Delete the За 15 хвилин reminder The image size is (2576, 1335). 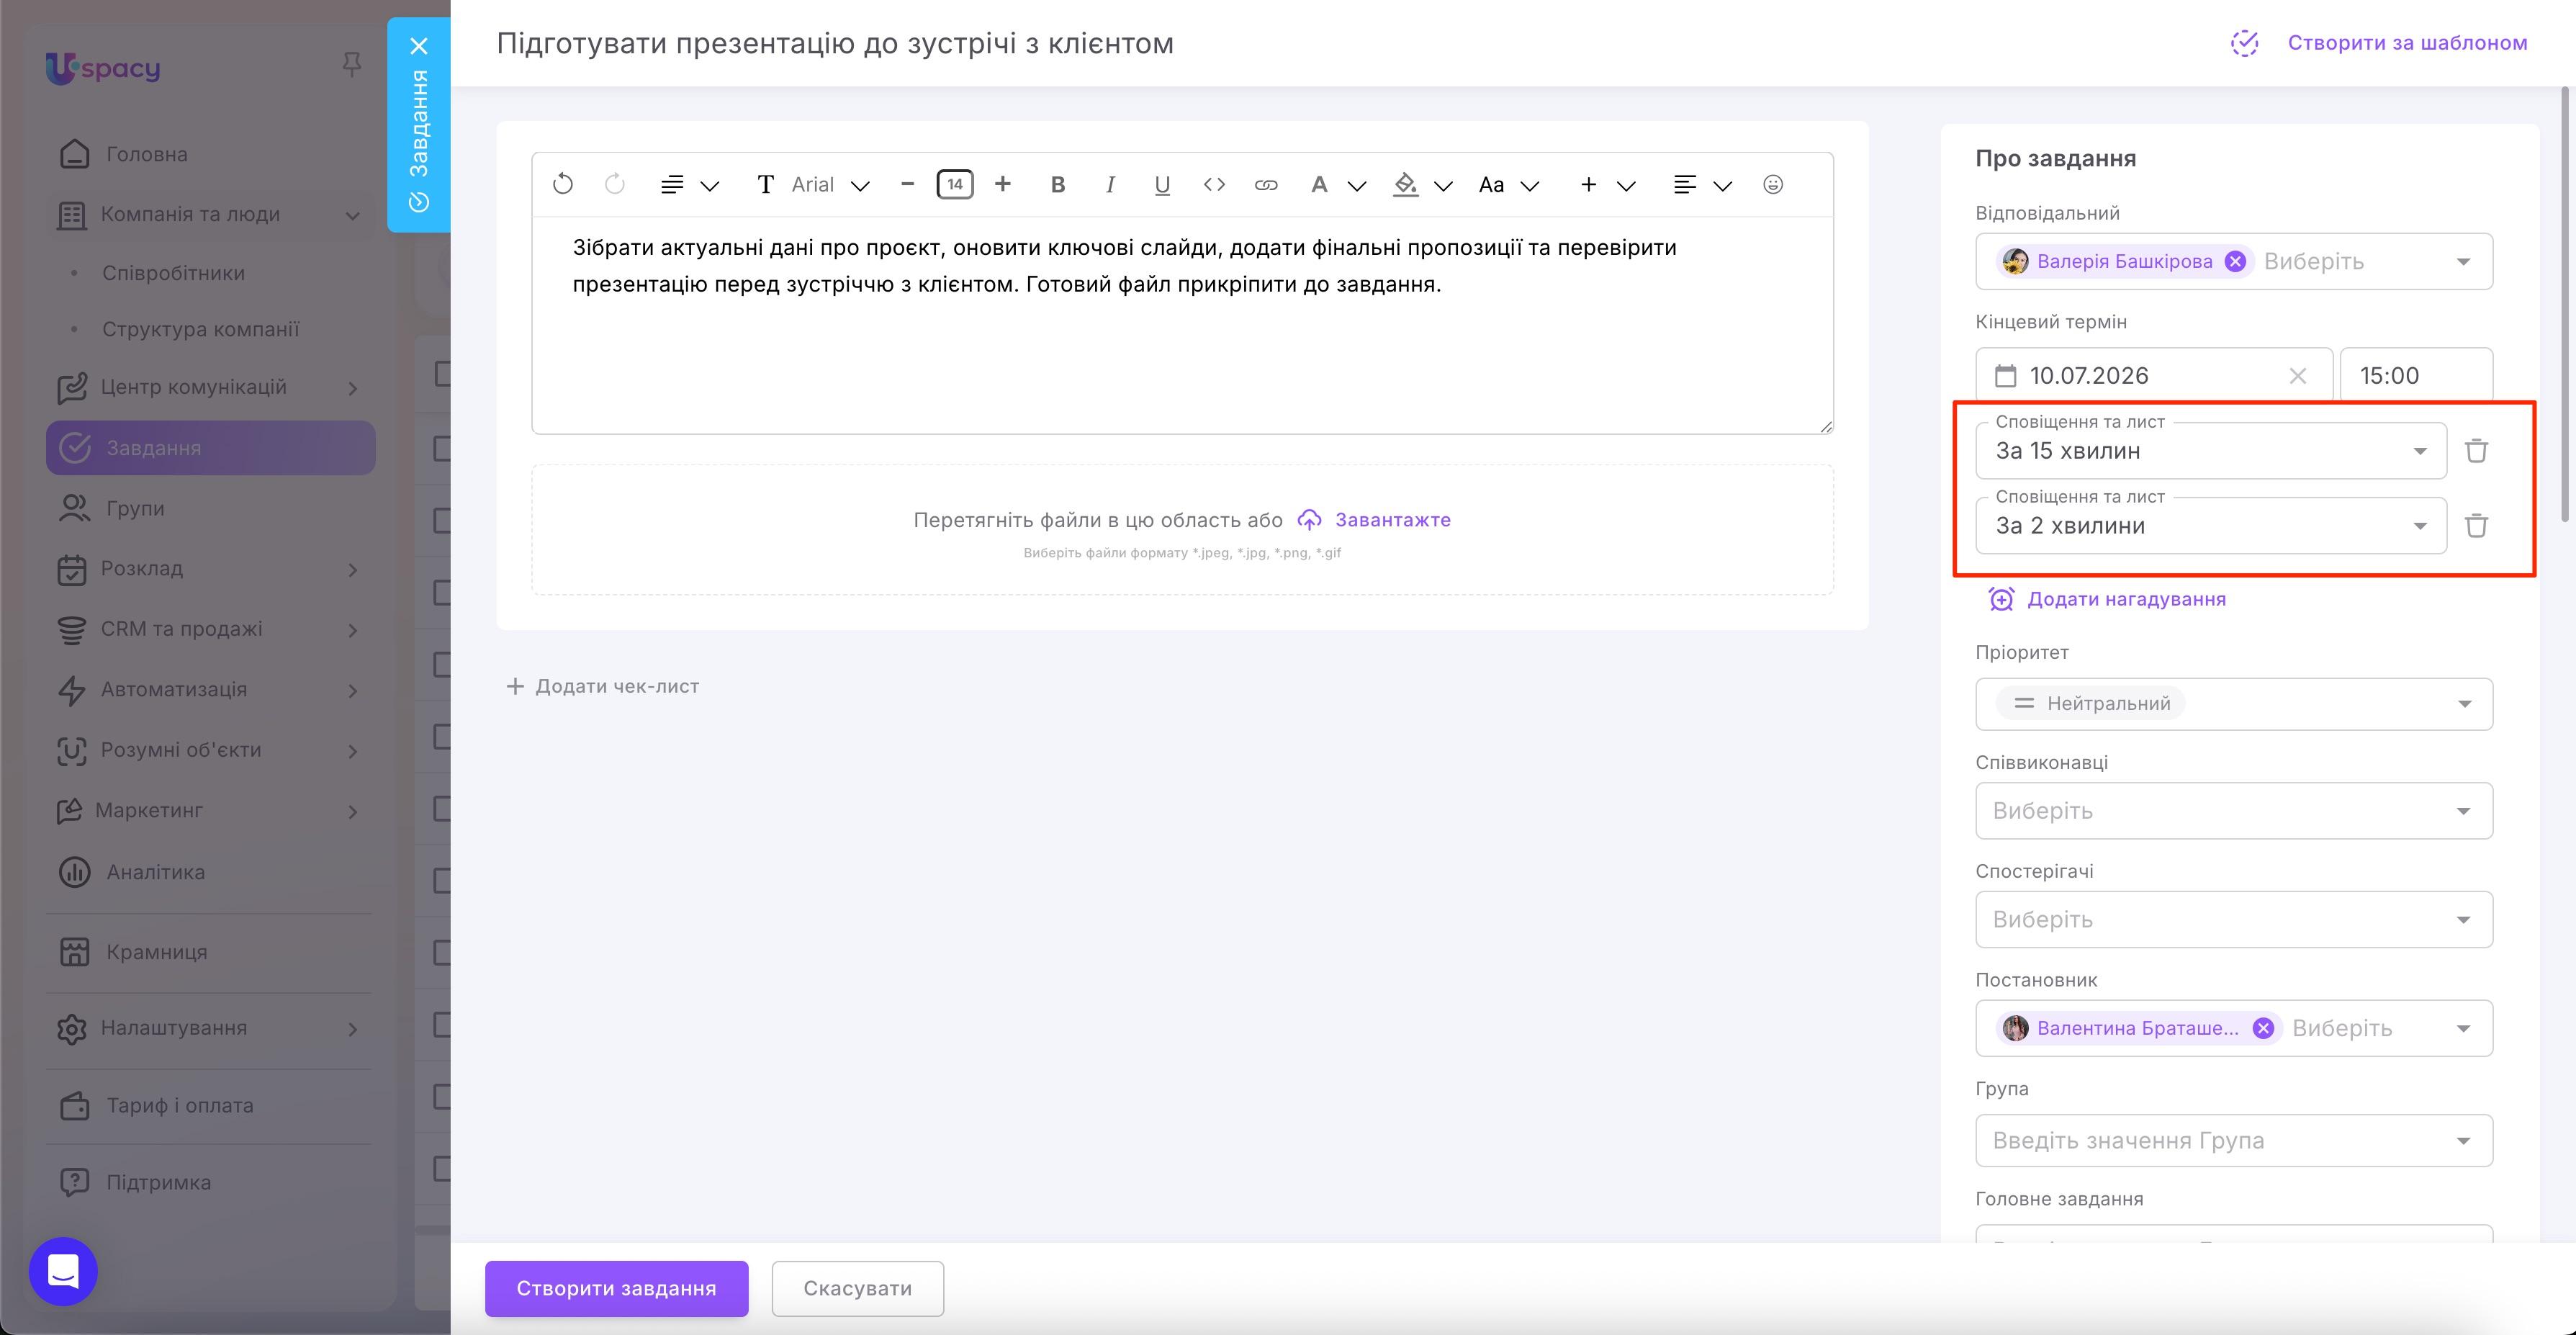pyautogui.click(x=2476, y=450)
